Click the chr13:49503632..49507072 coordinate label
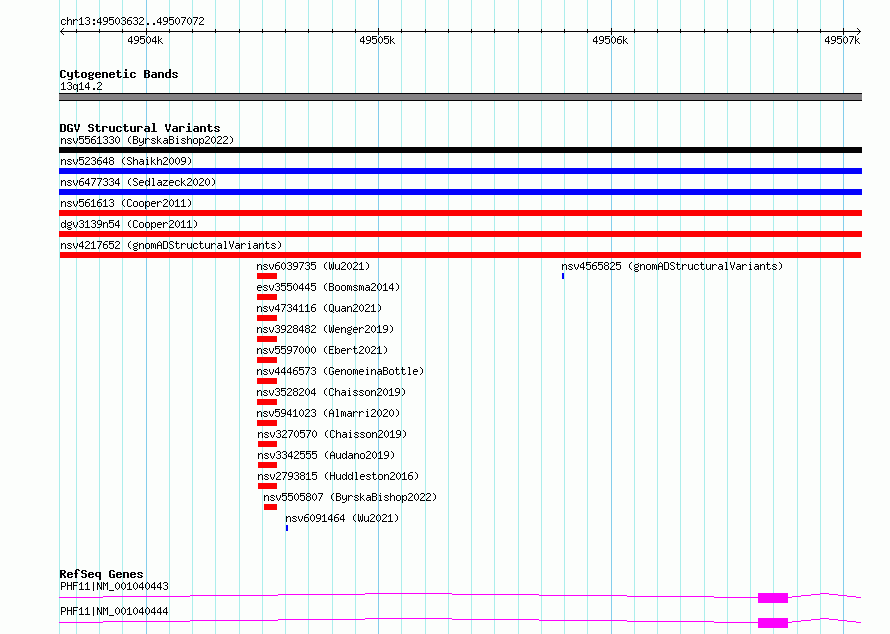 (132, 21)
